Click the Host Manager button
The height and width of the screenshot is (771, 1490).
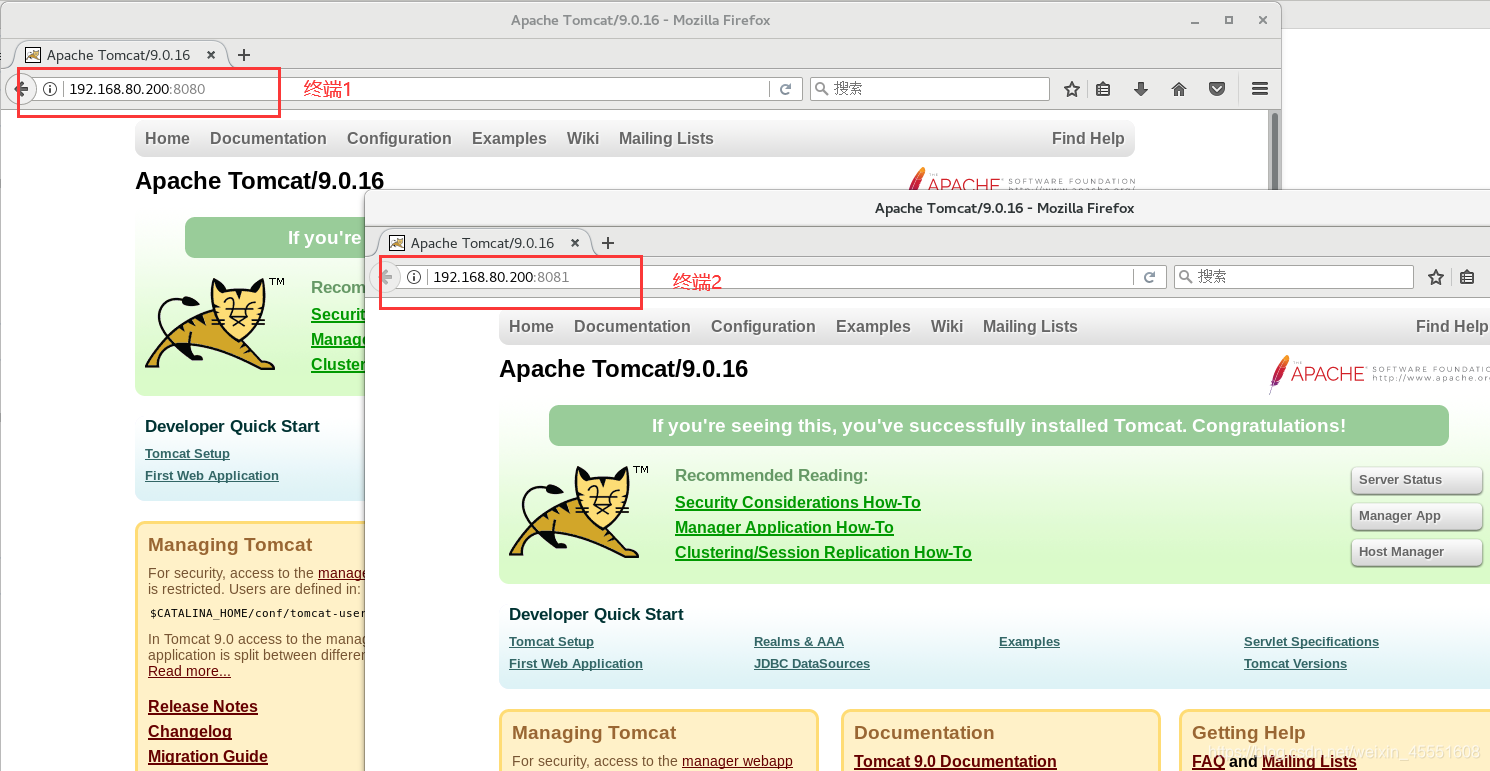point(1416,552)
